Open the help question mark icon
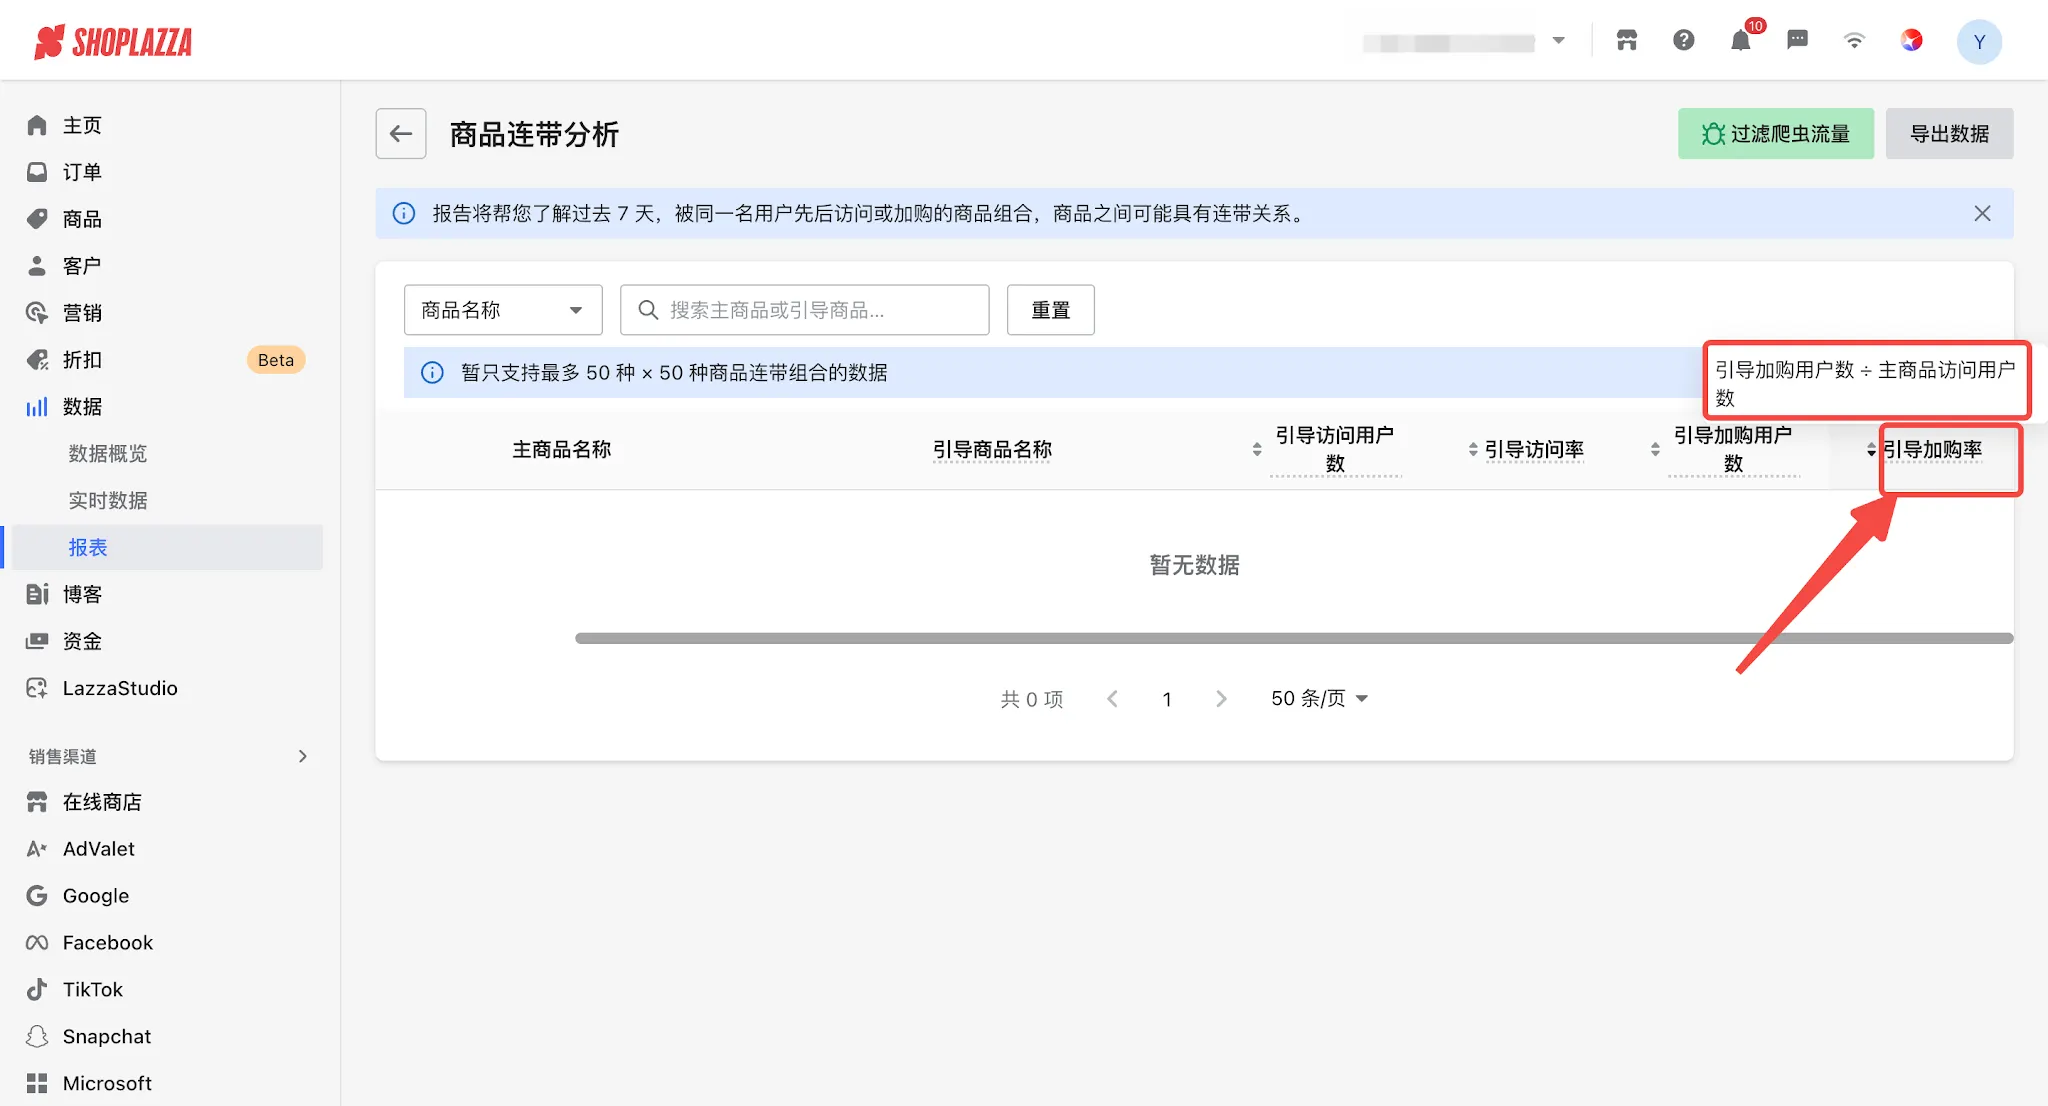 tap(1684, 40)
